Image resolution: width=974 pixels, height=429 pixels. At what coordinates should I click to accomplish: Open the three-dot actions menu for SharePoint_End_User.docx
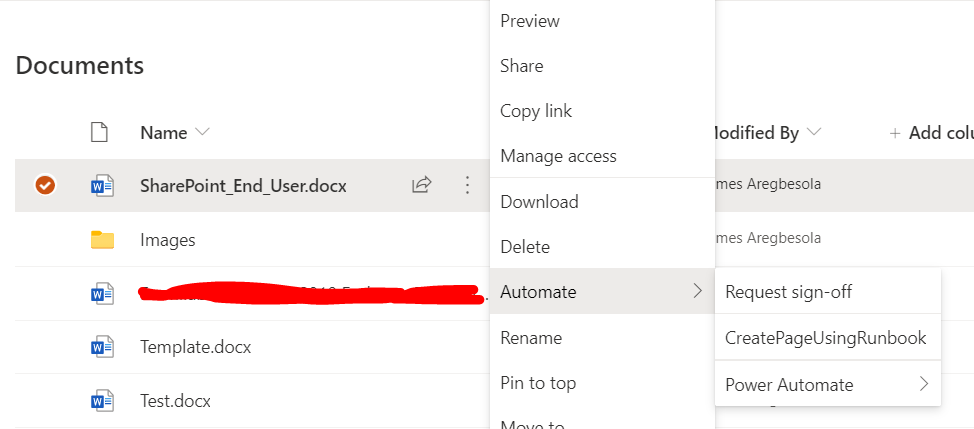click(467, 185)
